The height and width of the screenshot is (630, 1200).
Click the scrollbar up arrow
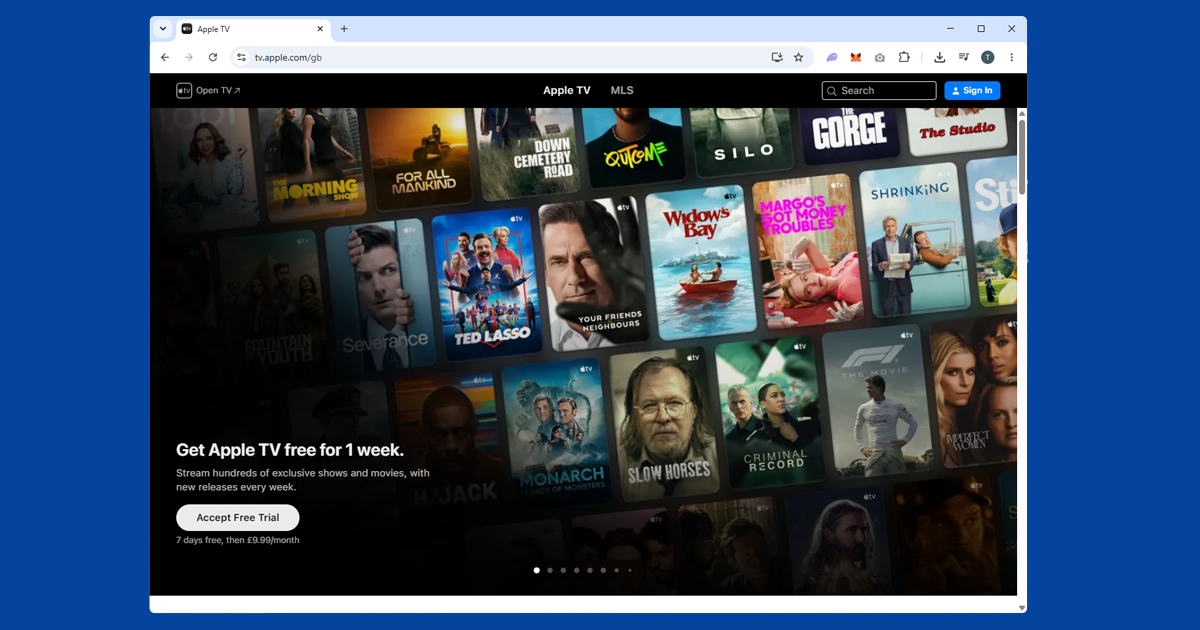1021,113
